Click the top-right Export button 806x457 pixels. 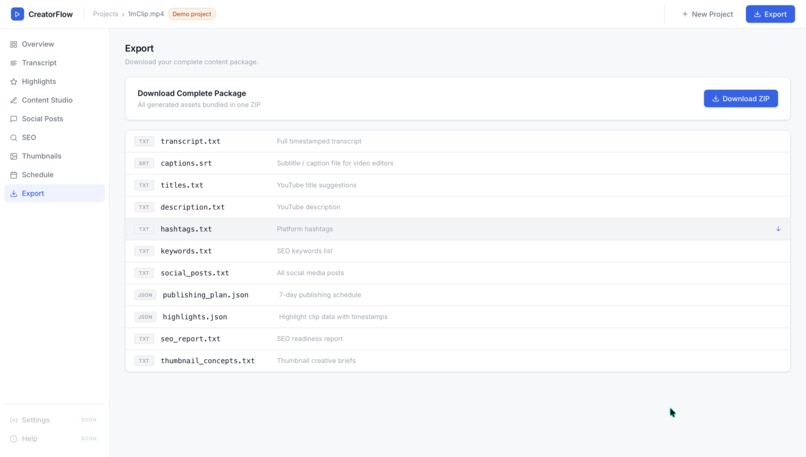[x=770, y=14]
